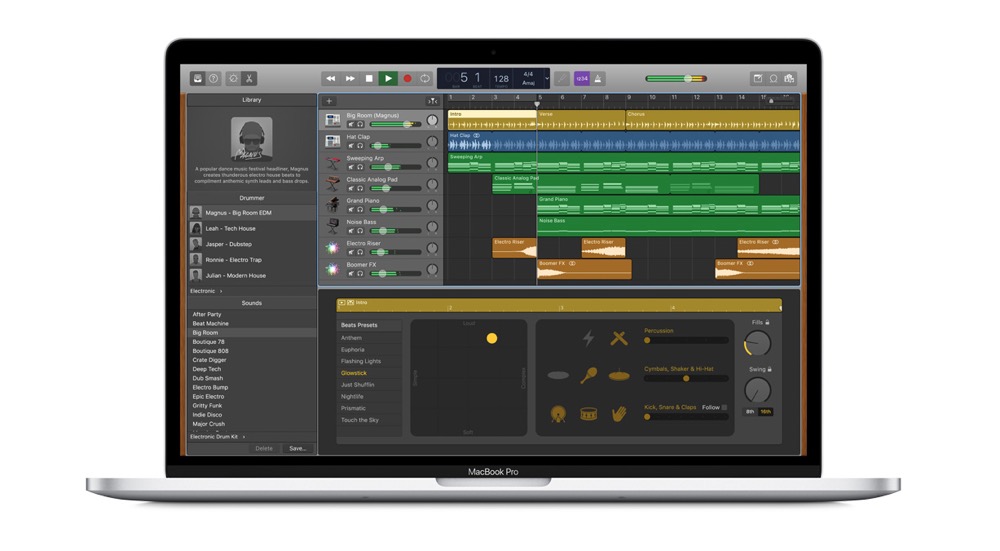The width and height of the screenshot is (1000, 551).
Task: Open the Media Browser button
Action: [790, 78]
